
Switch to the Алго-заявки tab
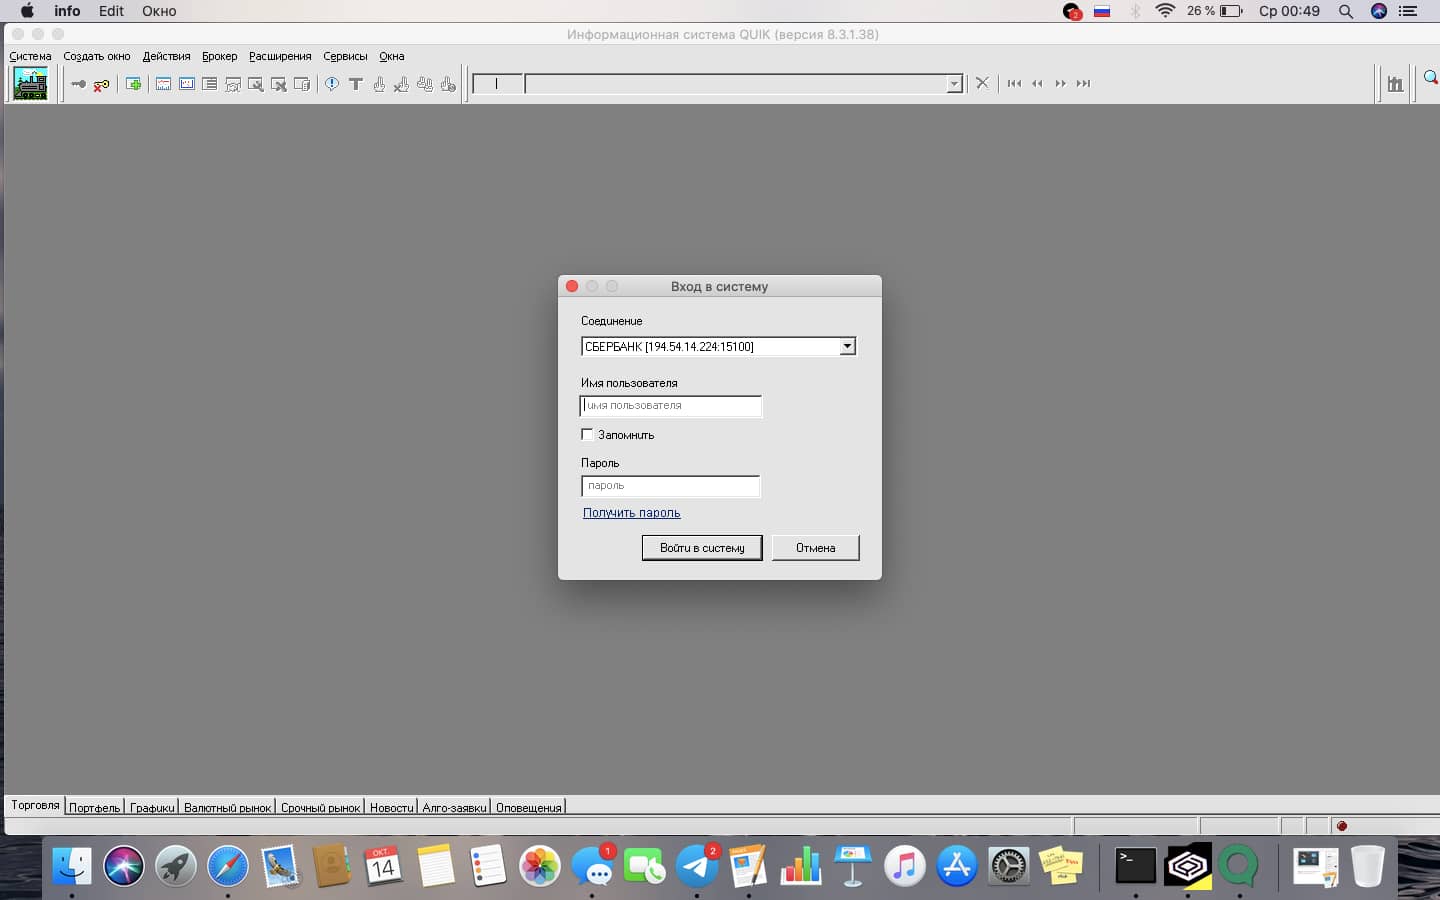click(x=454, y=807)
